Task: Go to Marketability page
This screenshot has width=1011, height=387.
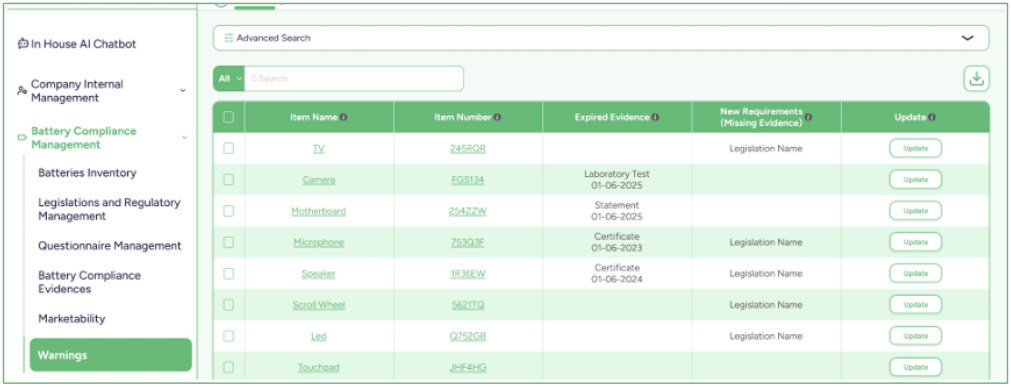Action: [72, 319]
